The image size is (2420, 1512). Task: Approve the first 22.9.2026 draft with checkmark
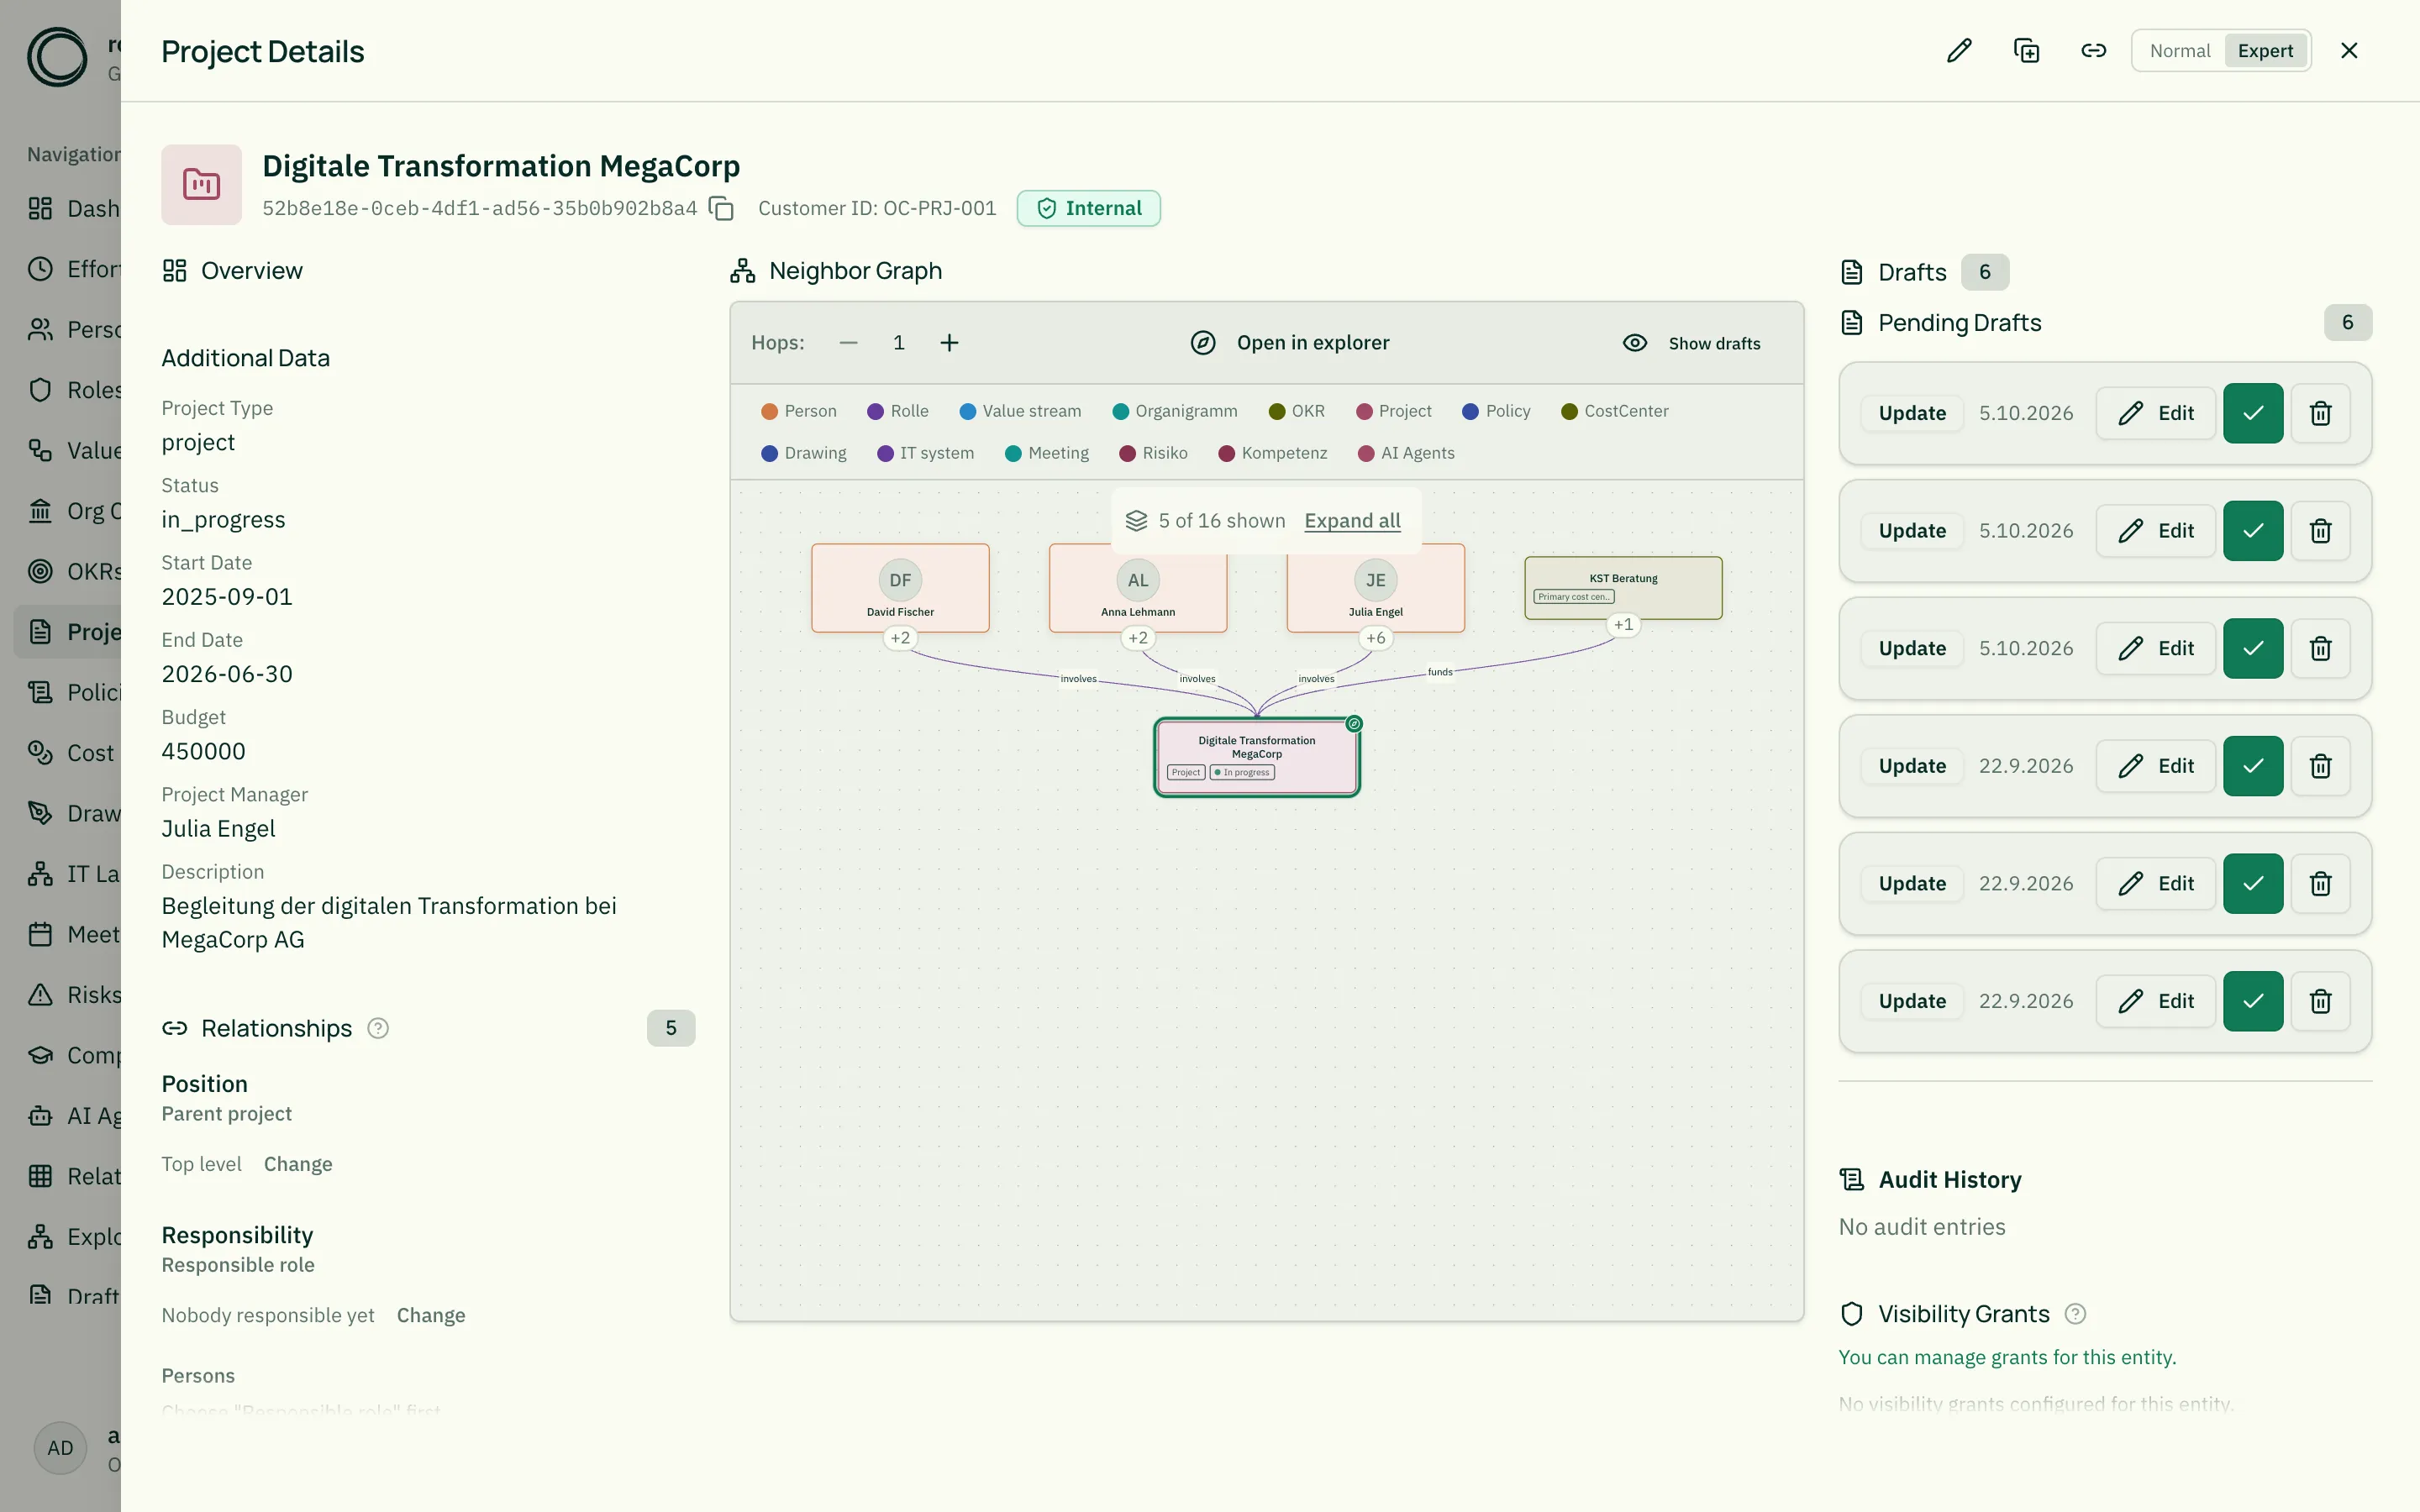(2253, 766)
